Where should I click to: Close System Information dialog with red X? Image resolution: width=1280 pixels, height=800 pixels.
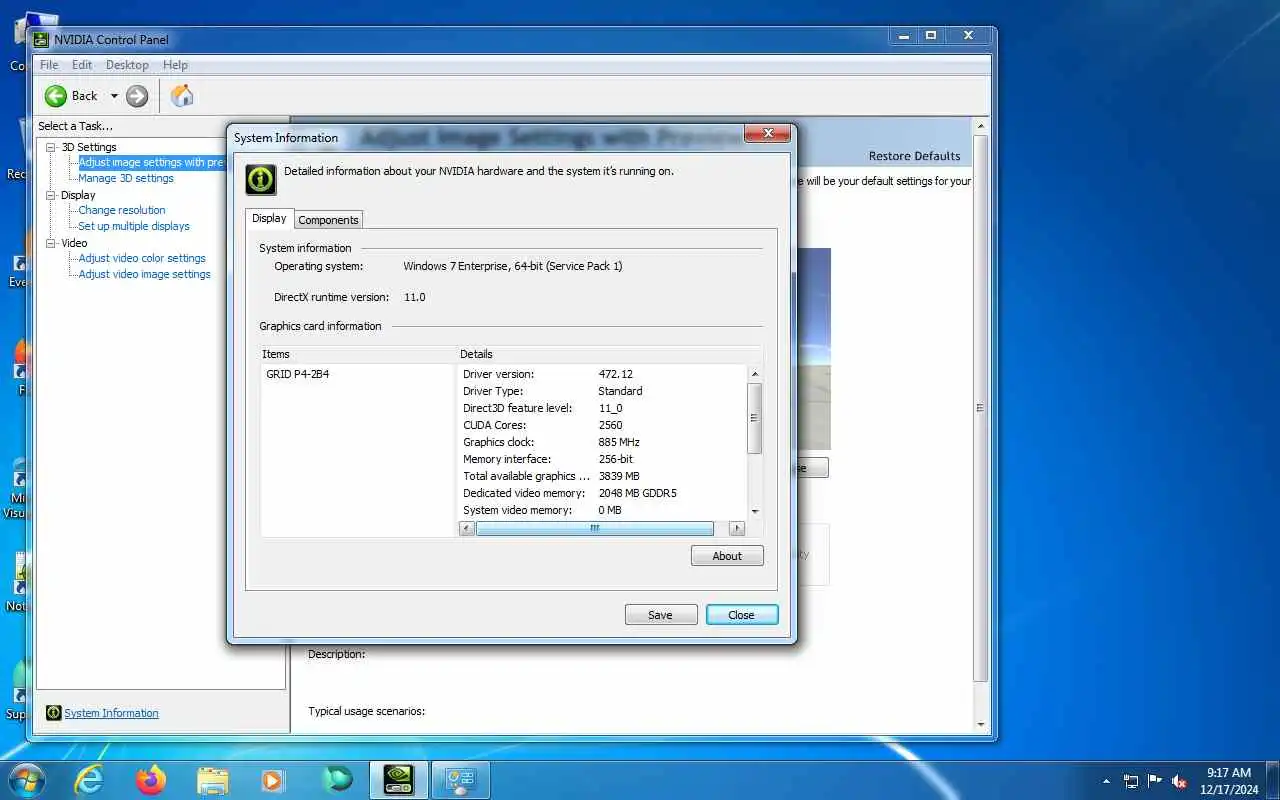pos(768,133)
